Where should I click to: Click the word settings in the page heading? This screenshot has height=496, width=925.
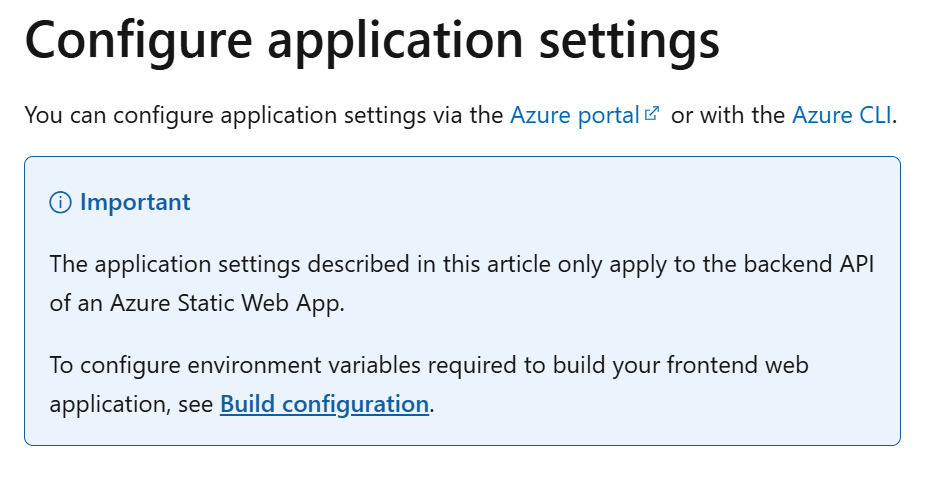629,41
